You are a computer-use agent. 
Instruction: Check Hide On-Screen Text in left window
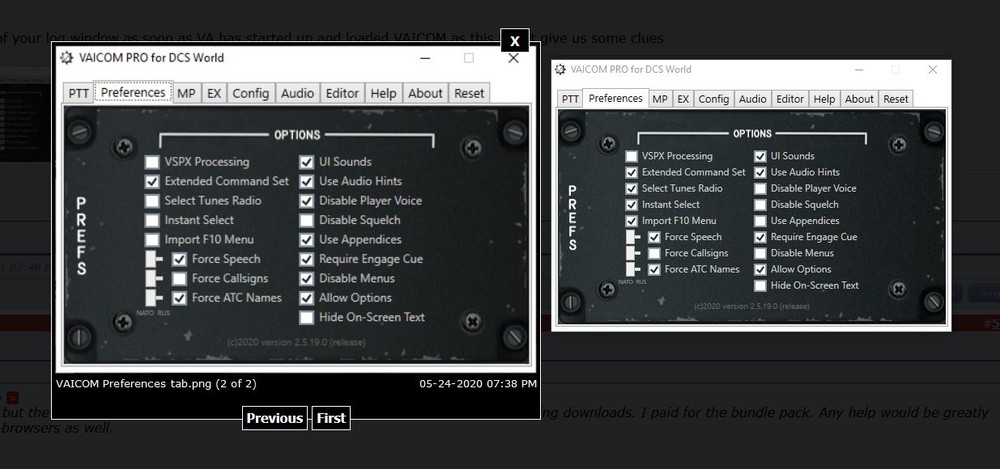coord(307,317)
